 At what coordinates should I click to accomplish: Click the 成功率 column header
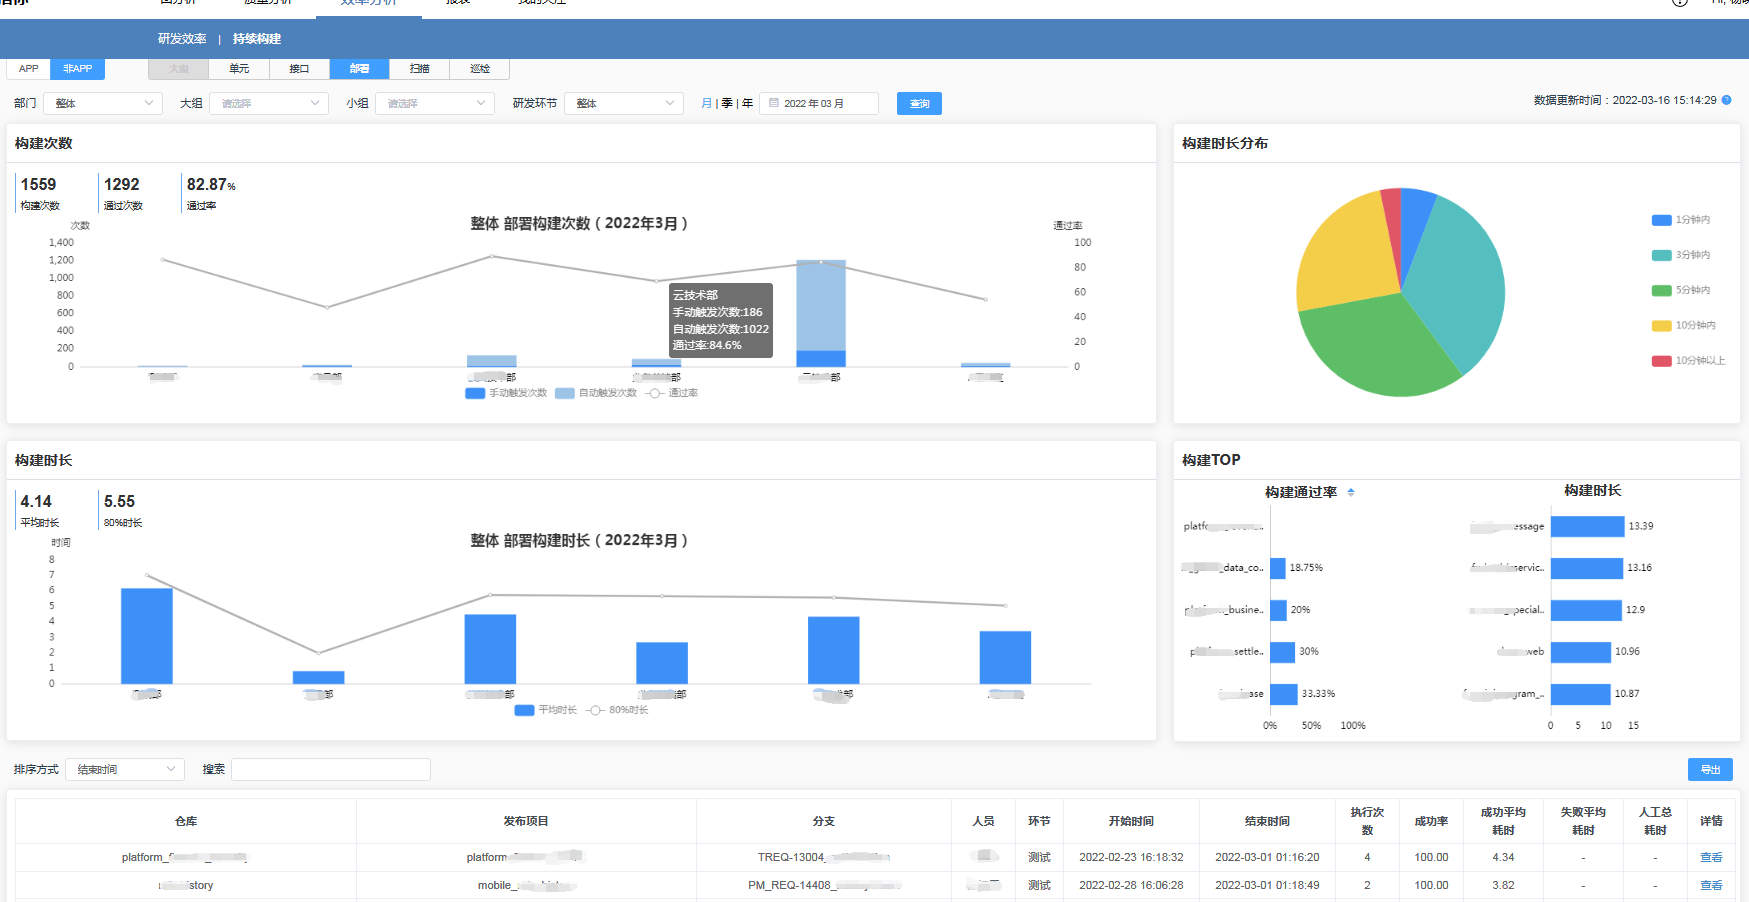pos(1431,821)
